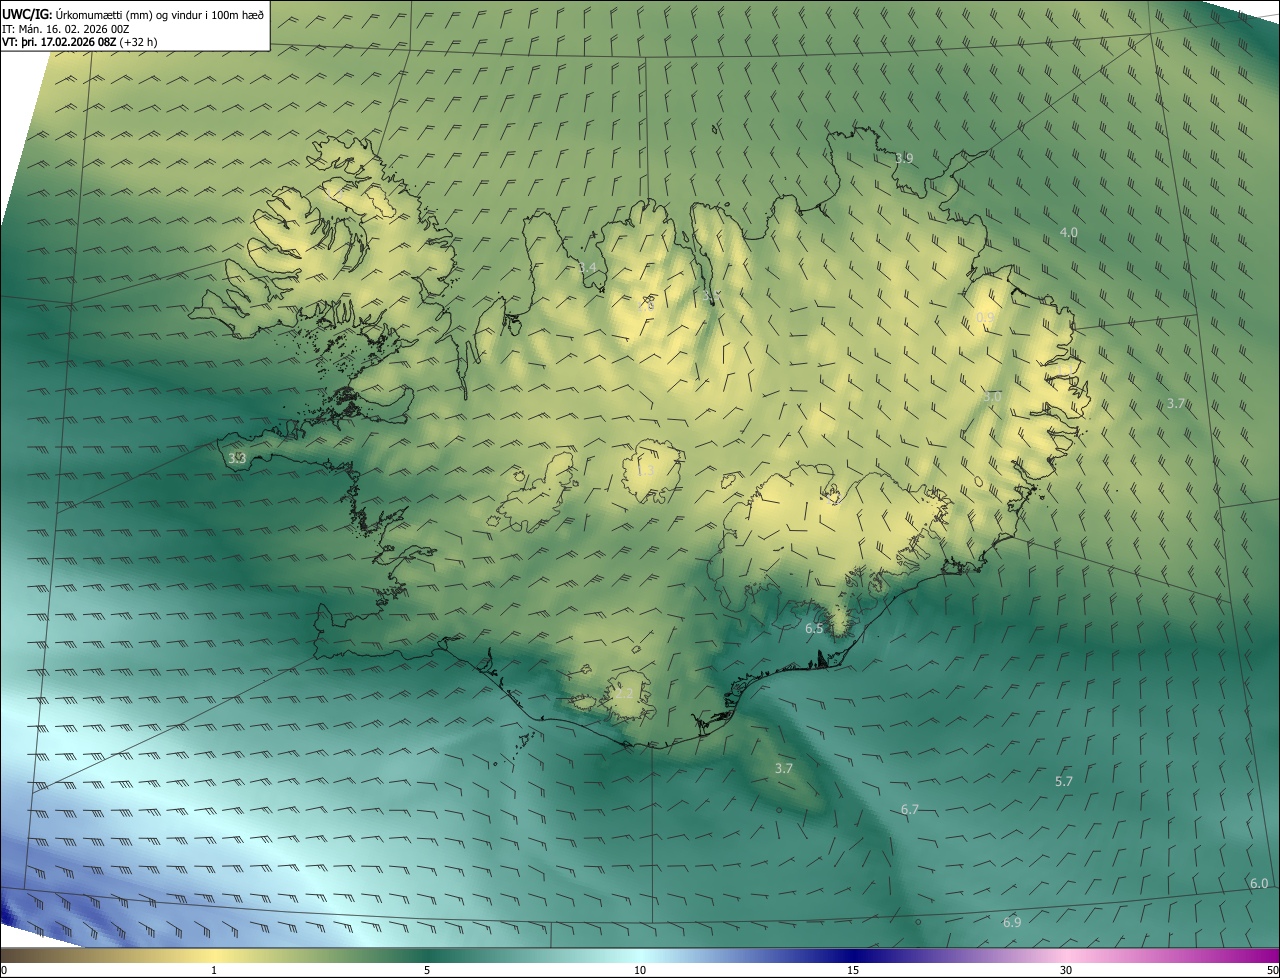This screenshot has height=978, width=1280.
Task: Click the 3.4 value label
Action: [x=588, y=267]
